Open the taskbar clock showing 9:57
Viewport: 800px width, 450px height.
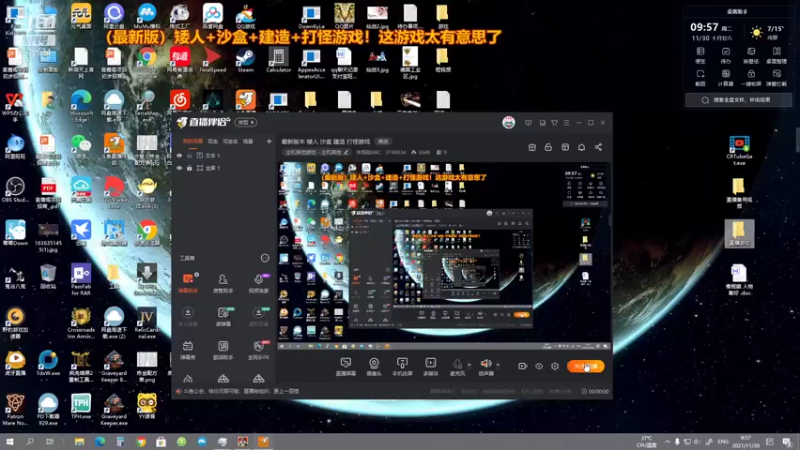(745, 442)
